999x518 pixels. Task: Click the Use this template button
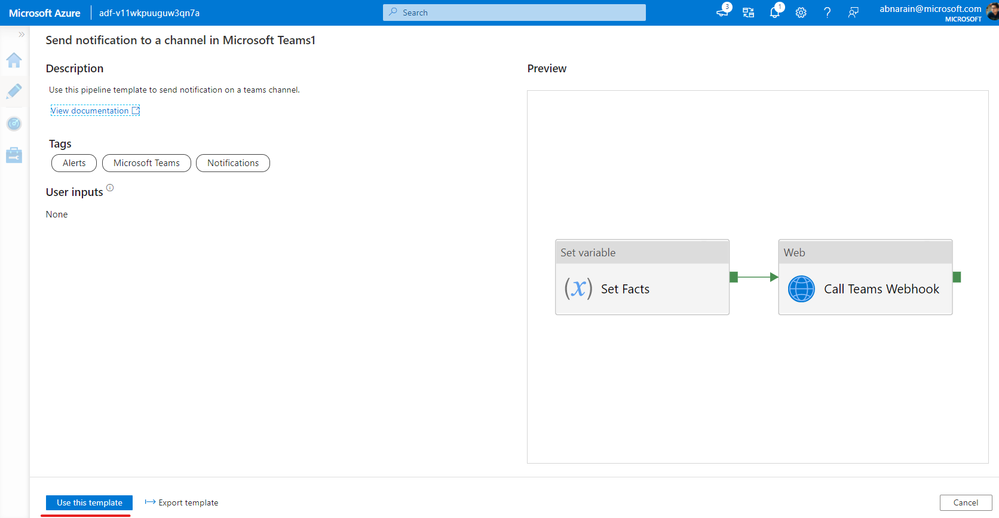pyautogui.click(x=89, y=503)
